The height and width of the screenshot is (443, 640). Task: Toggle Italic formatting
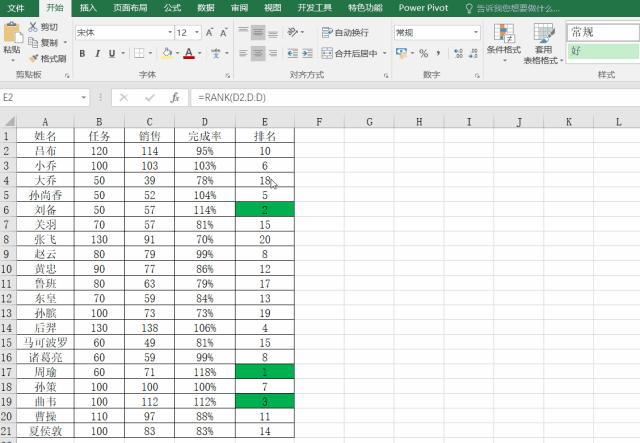(x=97, y=53)
